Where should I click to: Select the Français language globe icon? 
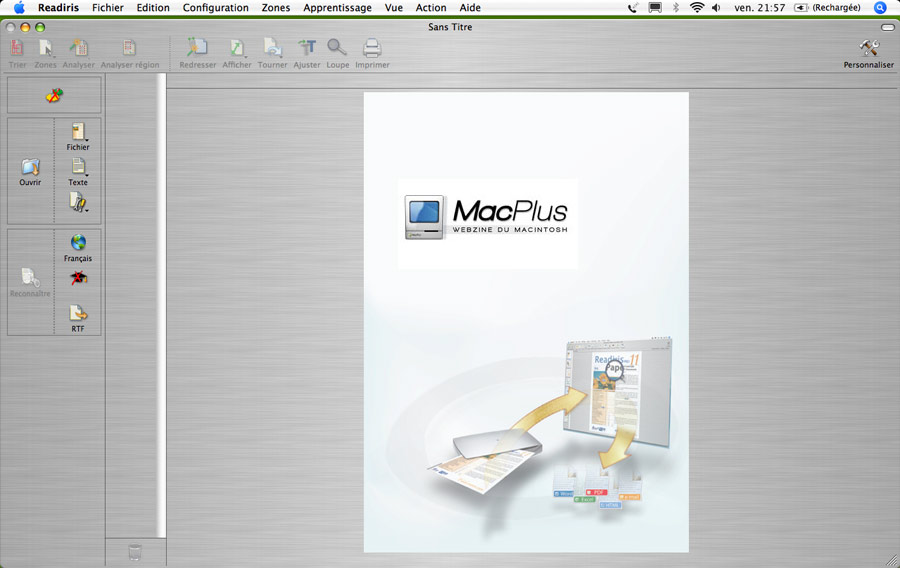(x=78, y=242)
